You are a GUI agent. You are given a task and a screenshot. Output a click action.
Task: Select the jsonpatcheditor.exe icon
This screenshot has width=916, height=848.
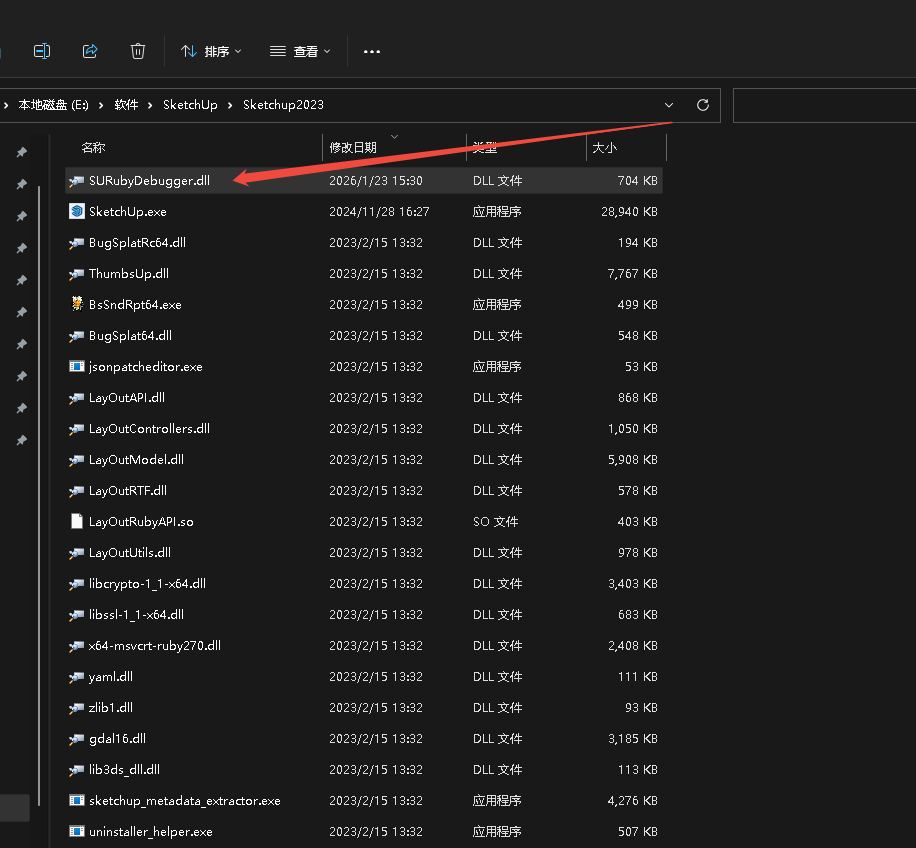(77, 366)
